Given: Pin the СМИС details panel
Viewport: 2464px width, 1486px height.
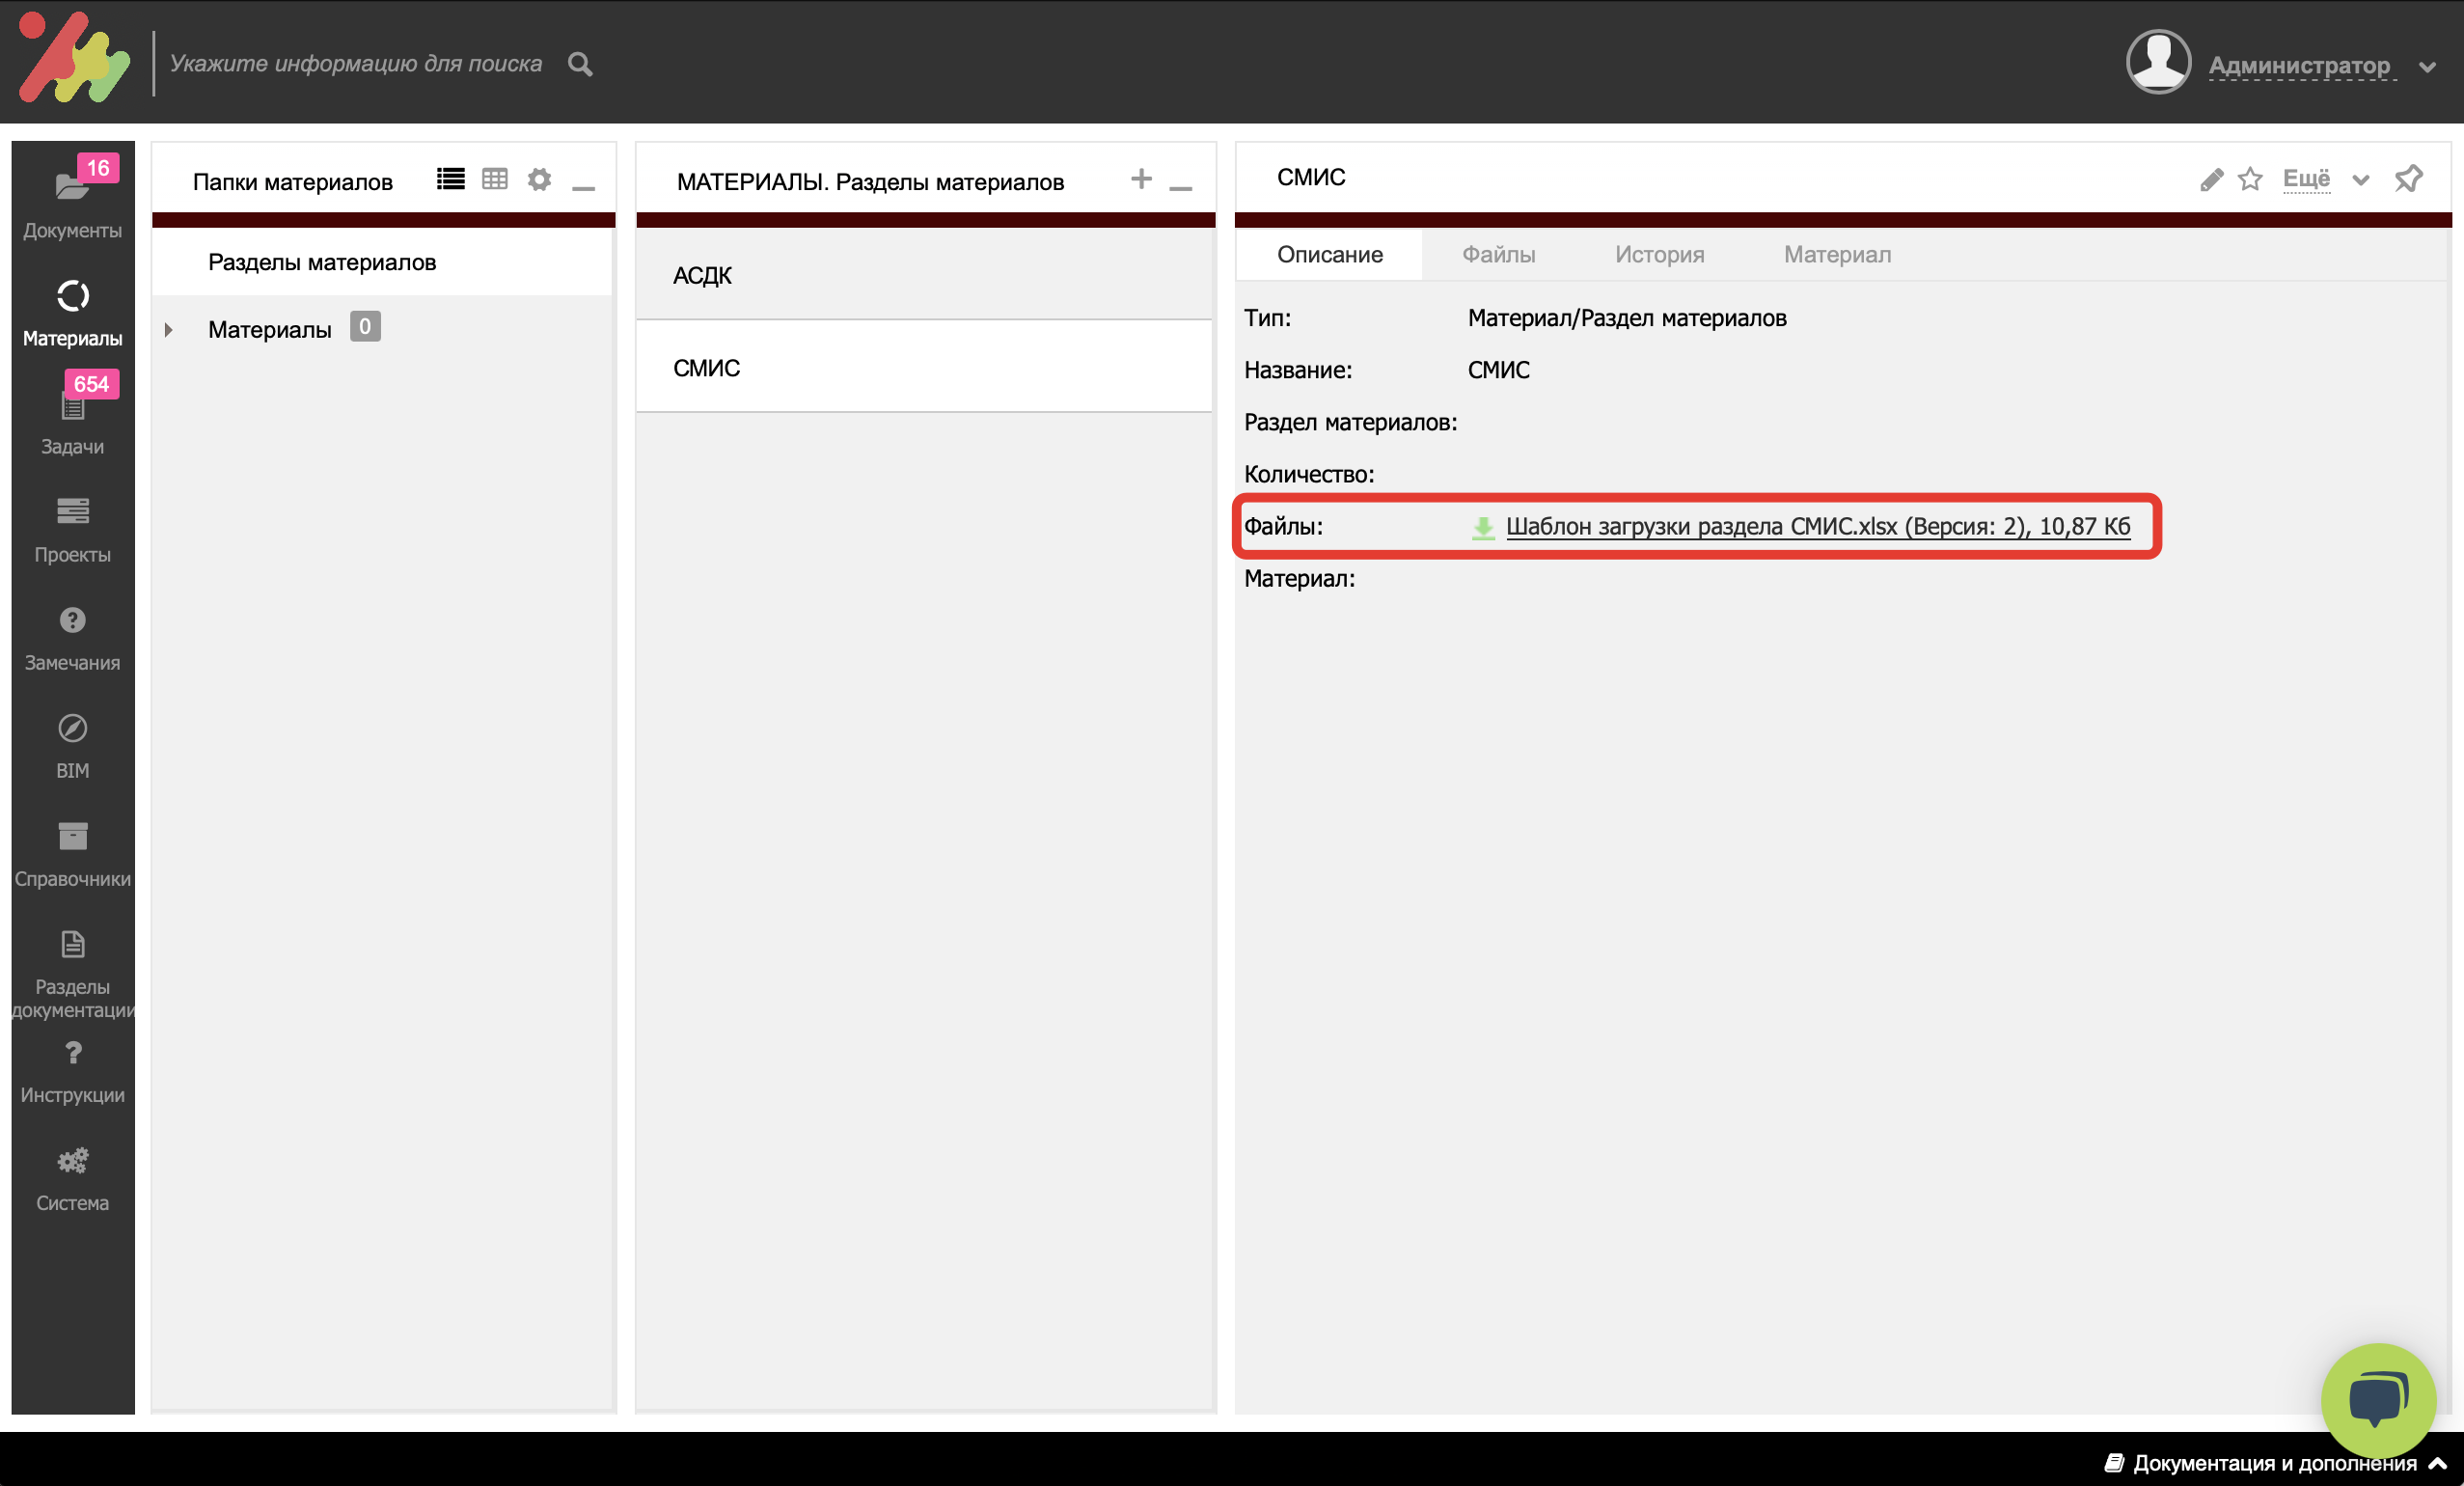Looking at the screenshot, I should [2408, 179].
